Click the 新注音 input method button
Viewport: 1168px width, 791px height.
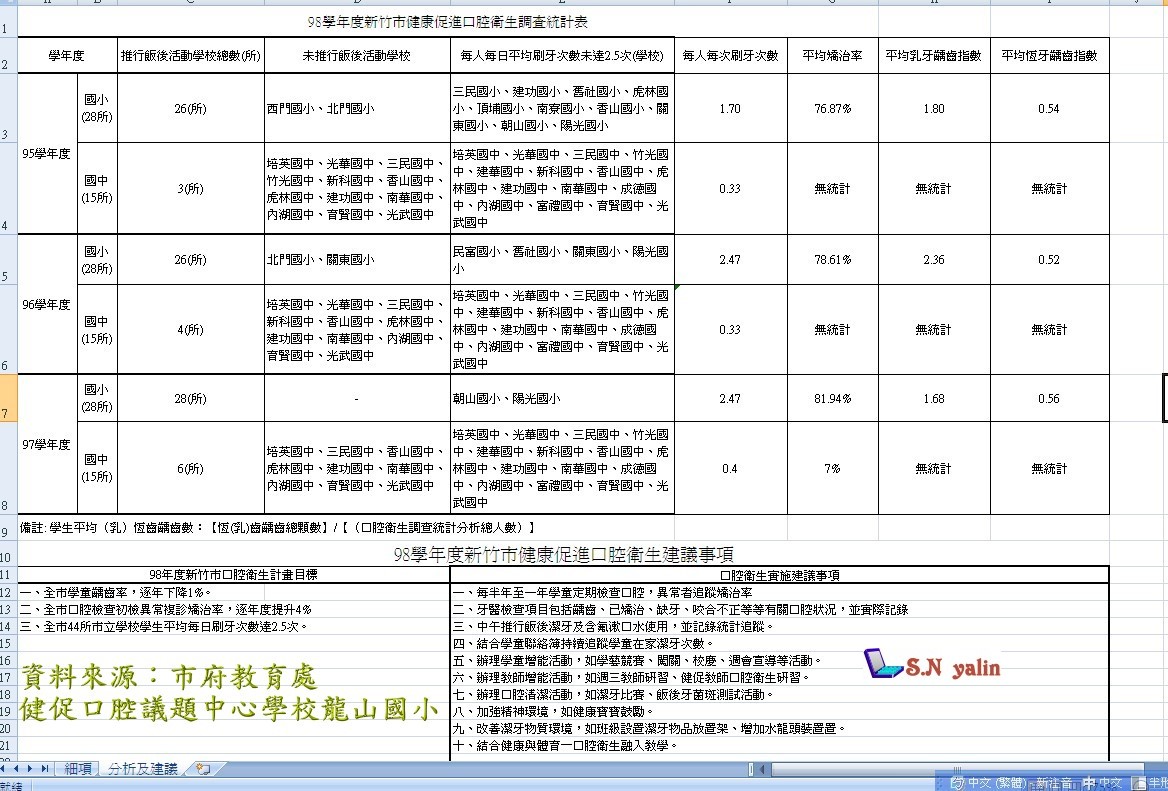1054,784
